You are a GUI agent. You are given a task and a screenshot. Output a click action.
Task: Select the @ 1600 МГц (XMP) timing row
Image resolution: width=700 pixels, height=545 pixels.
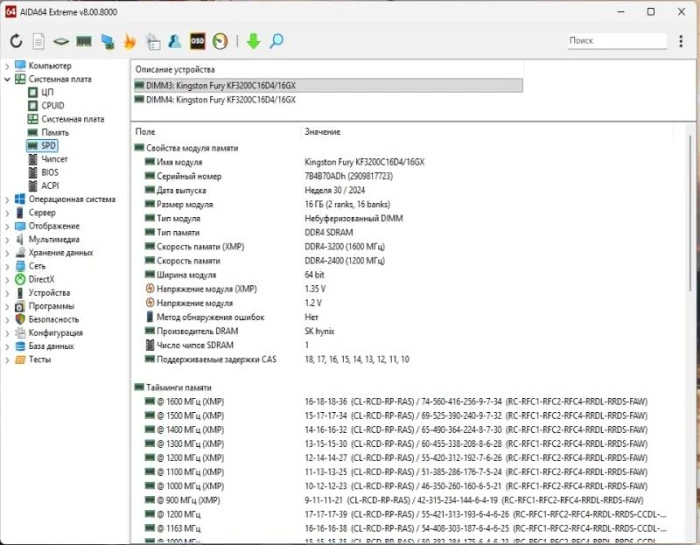pyautogui.click(x=402, y=402)
